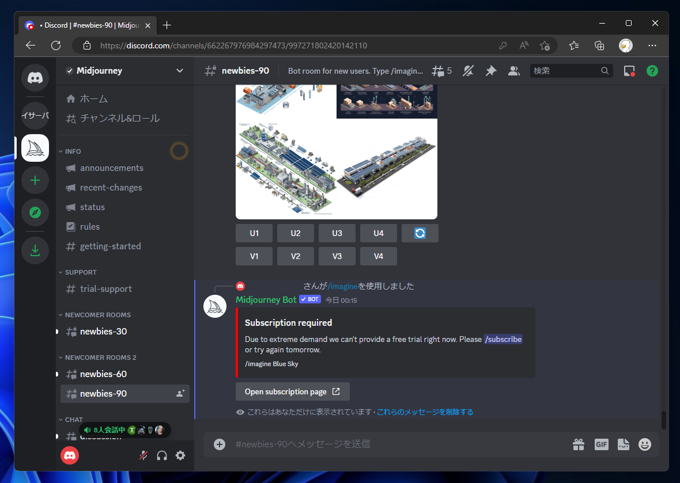Open the sticker picker icon
This screenshot has width=680, height=483.
coord(623,444)
